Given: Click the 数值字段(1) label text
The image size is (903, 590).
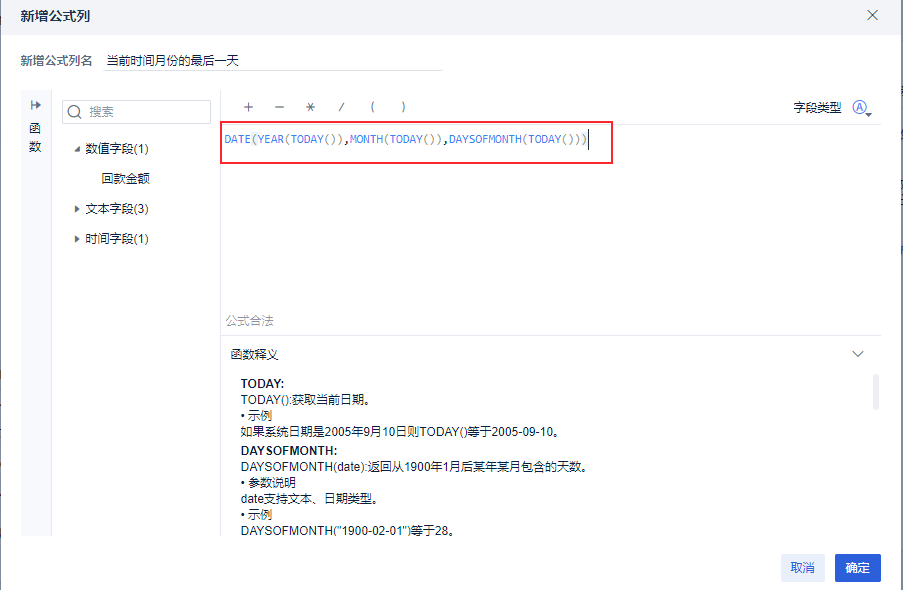Looking at the screenshot, I should pos(117,149).
